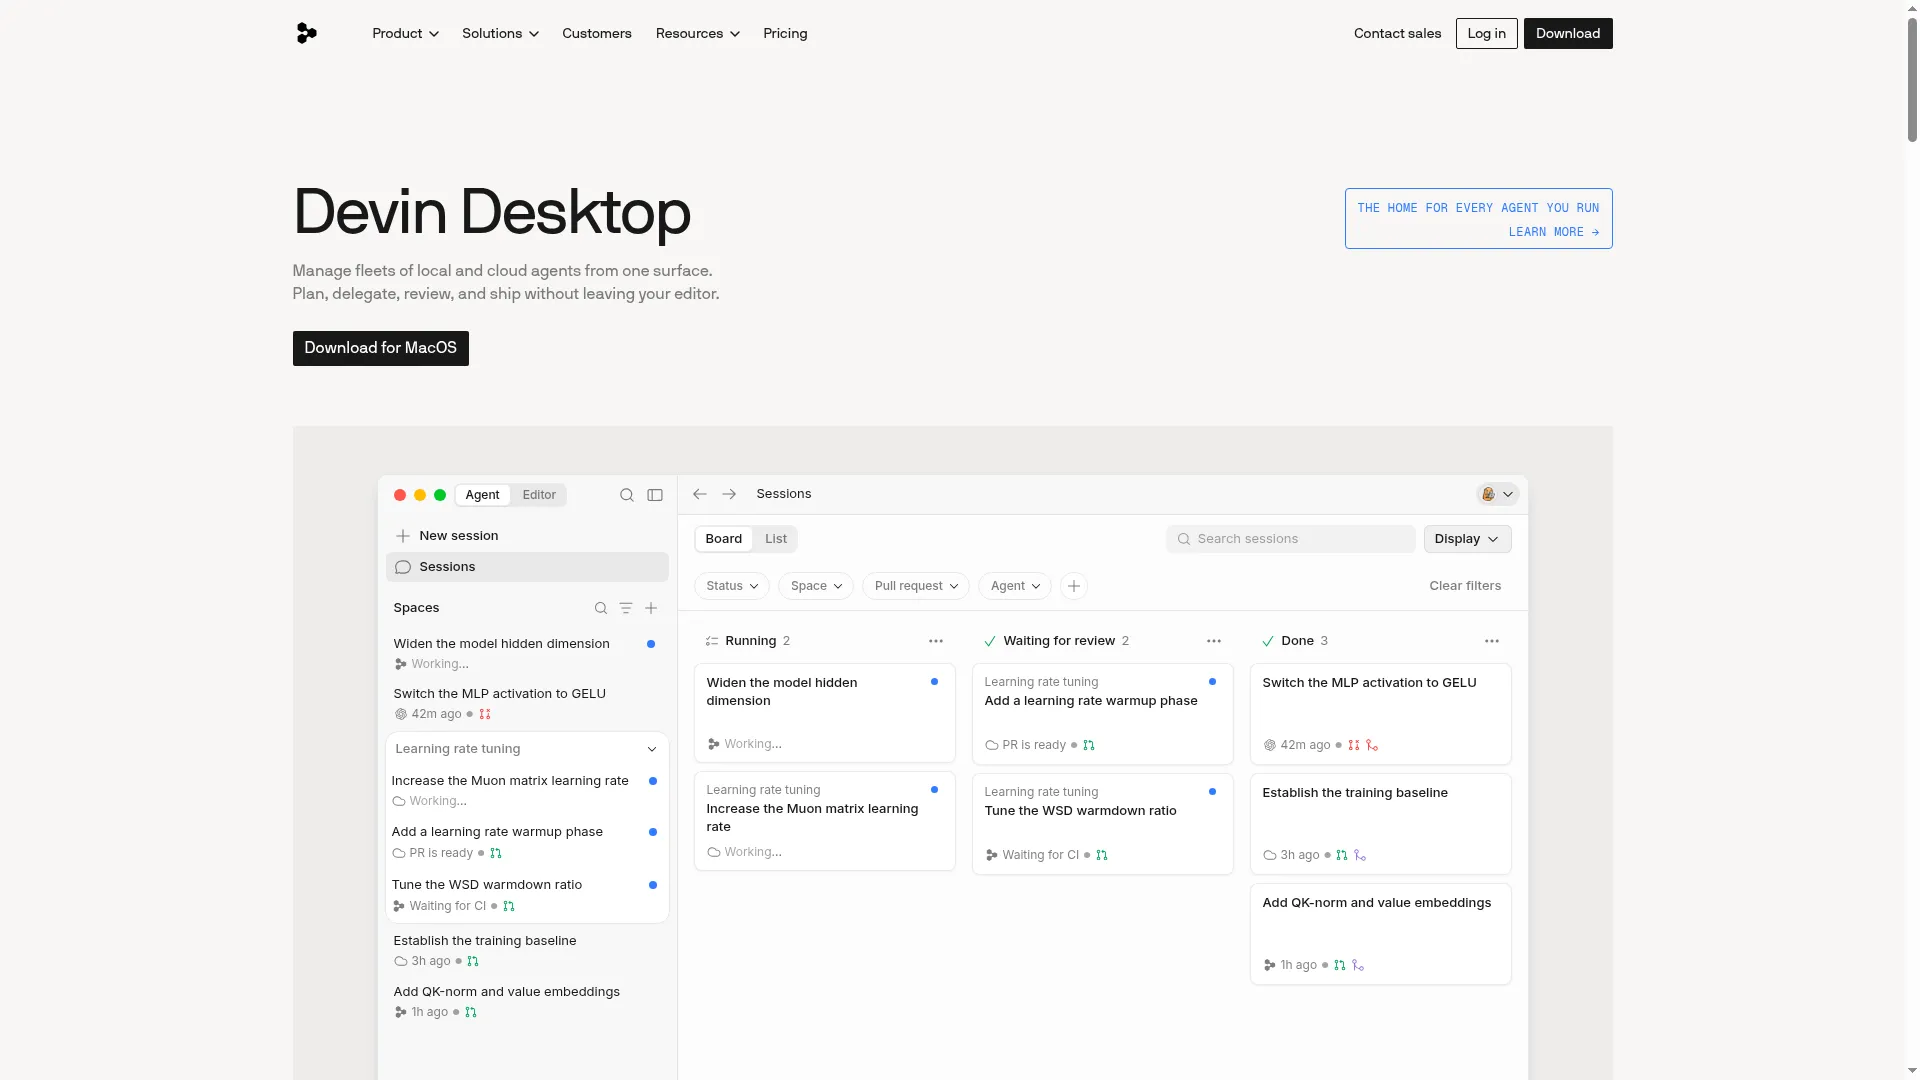Viewport: 1920px width, 1080px height.
Task: Open board card Add a learning rate warmup phase
Action: click(x=1102, y=714)
